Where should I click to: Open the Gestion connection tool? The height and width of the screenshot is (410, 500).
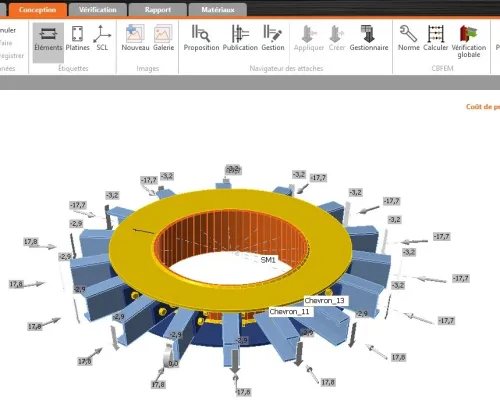[x=273, y=38]
